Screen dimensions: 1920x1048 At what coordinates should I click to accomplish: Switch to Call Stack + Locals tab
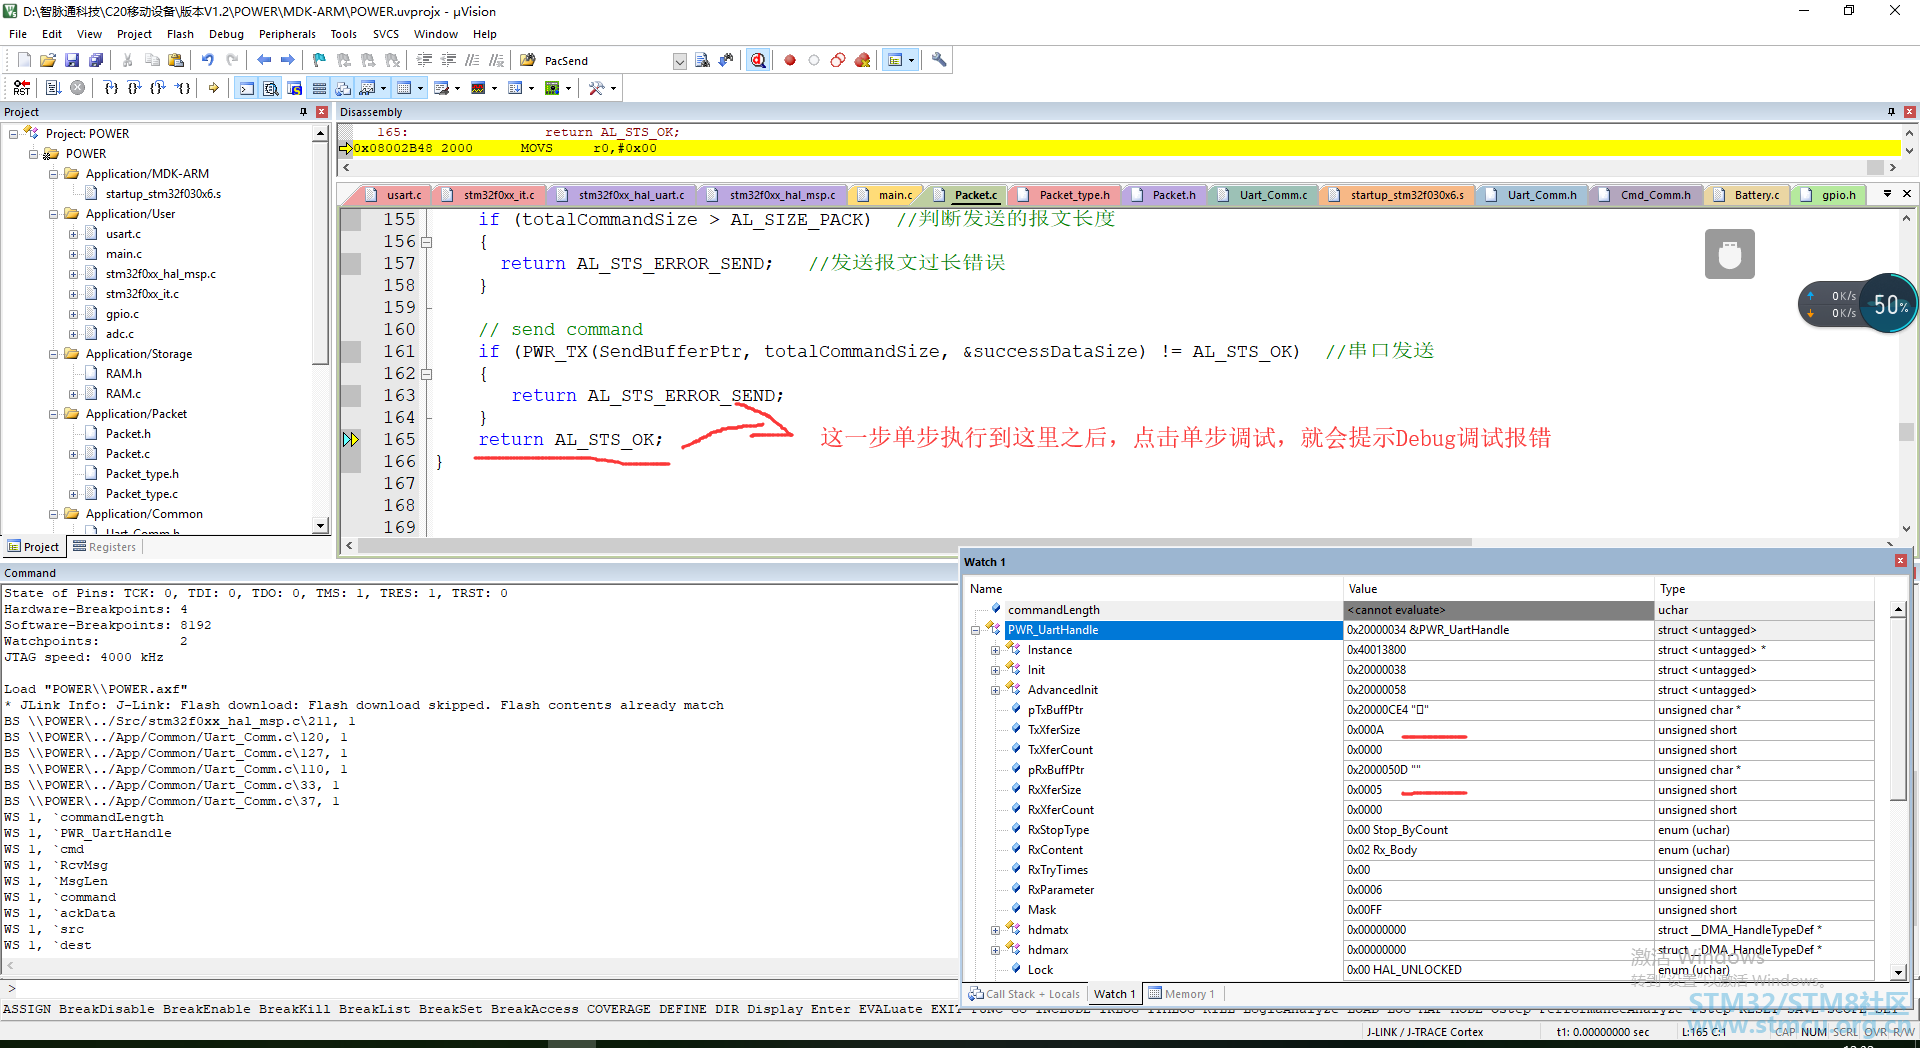click(1024, 994)
